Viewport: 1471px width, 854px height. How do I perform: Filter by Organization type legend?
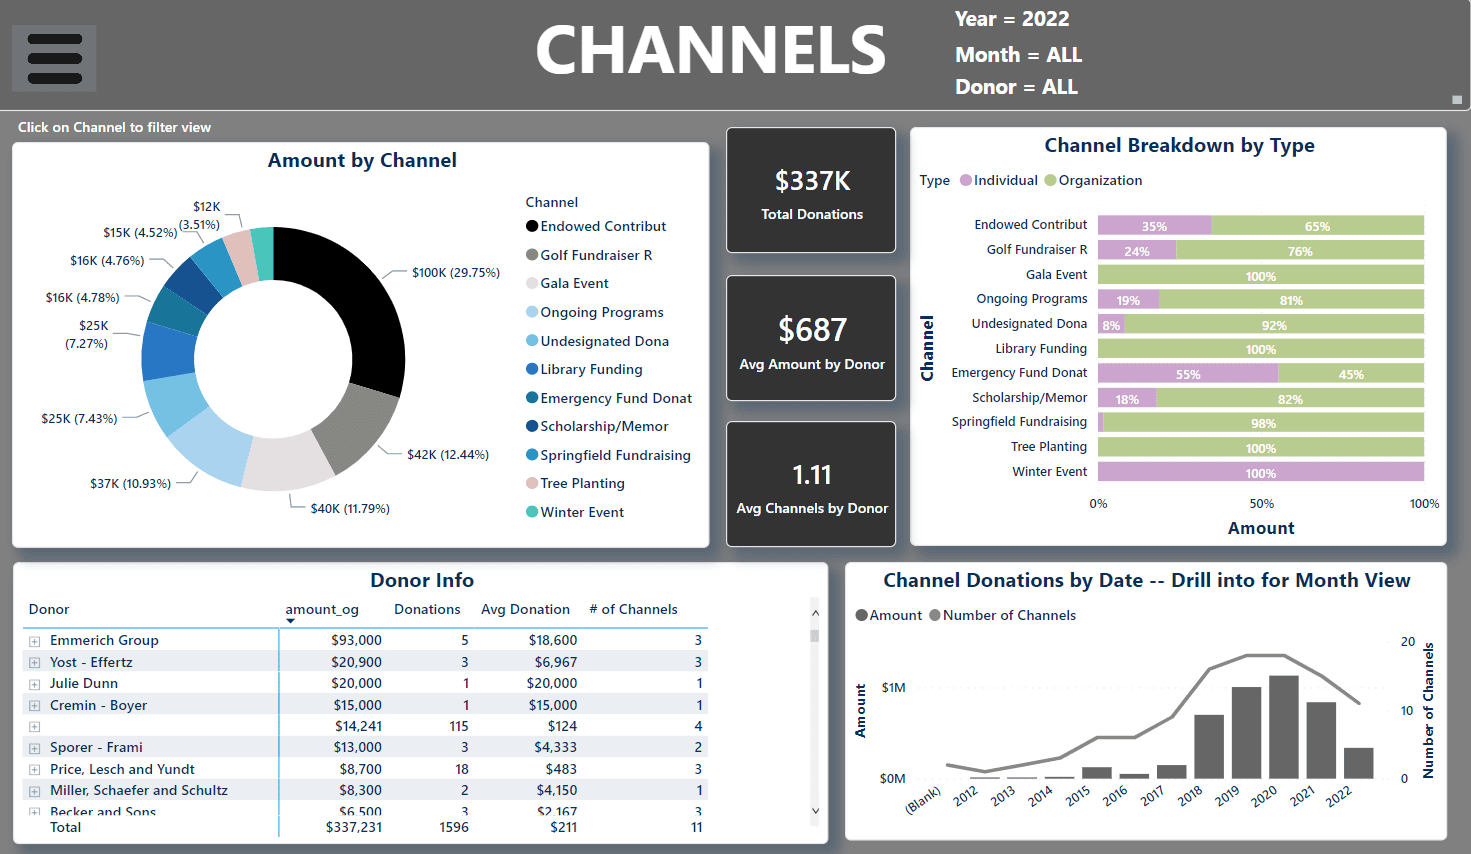click(x=1093, y=180)
